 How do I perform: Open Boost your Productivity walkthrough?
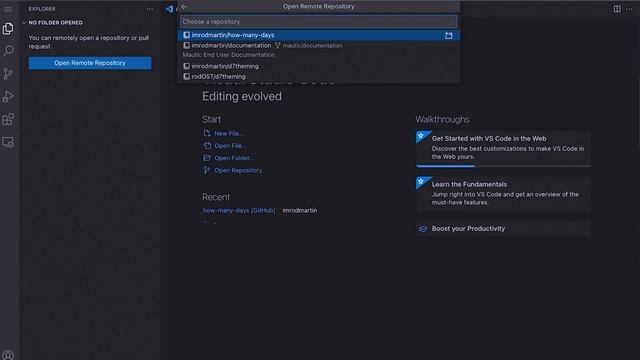tap(503, 229)
